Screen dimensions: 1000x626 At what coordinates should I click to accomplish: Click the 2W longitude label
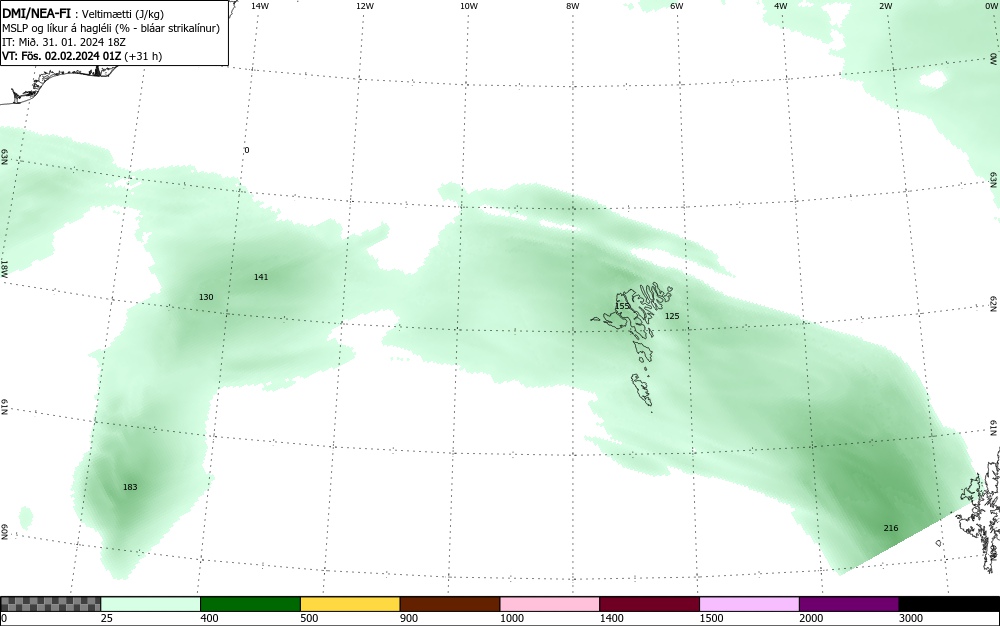[x=885, y=6]
